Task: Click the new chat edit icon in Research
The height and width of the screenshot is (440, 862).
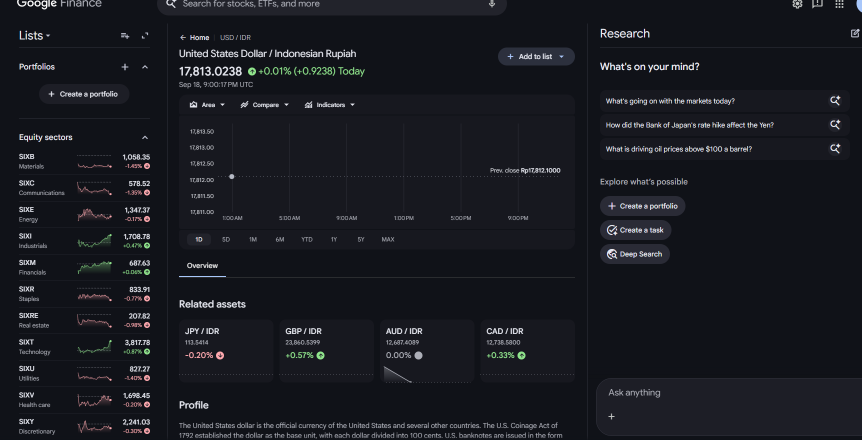Action: 855,34
